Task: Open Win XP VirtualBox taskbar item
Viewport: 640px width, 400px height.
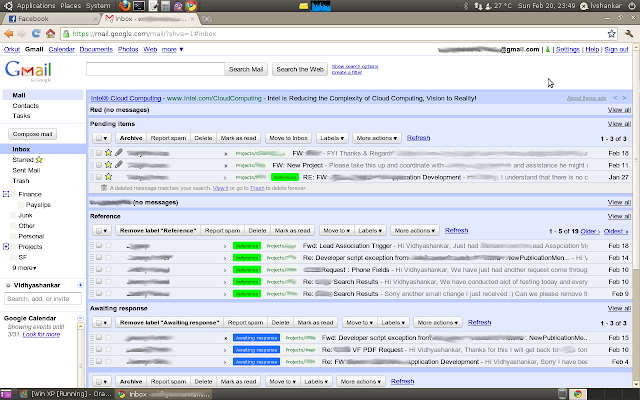Action: tap(66, 394)
